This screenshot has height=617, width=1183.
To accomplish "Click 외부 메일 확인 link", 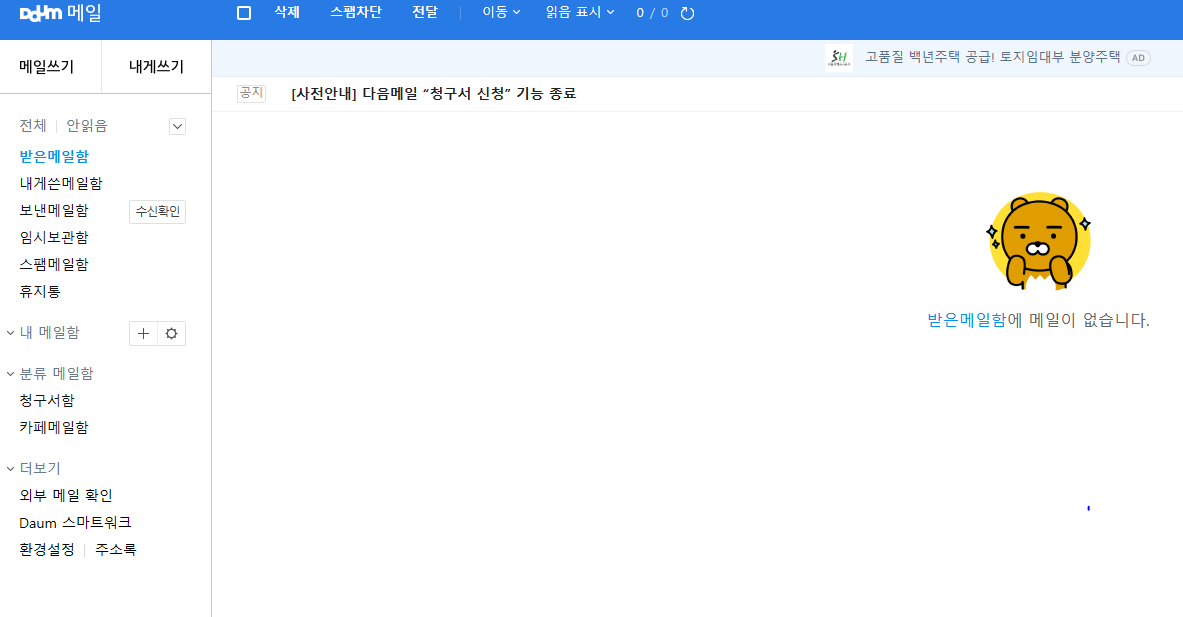I will (x=66, y=496).
